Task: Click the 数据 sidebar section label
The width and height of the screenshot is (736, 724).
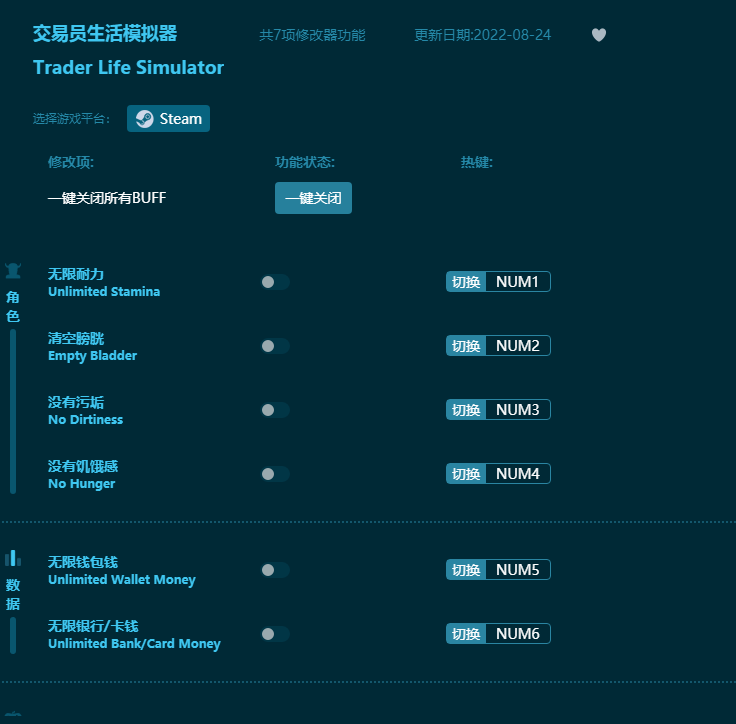Action: (x=13, y=594)
